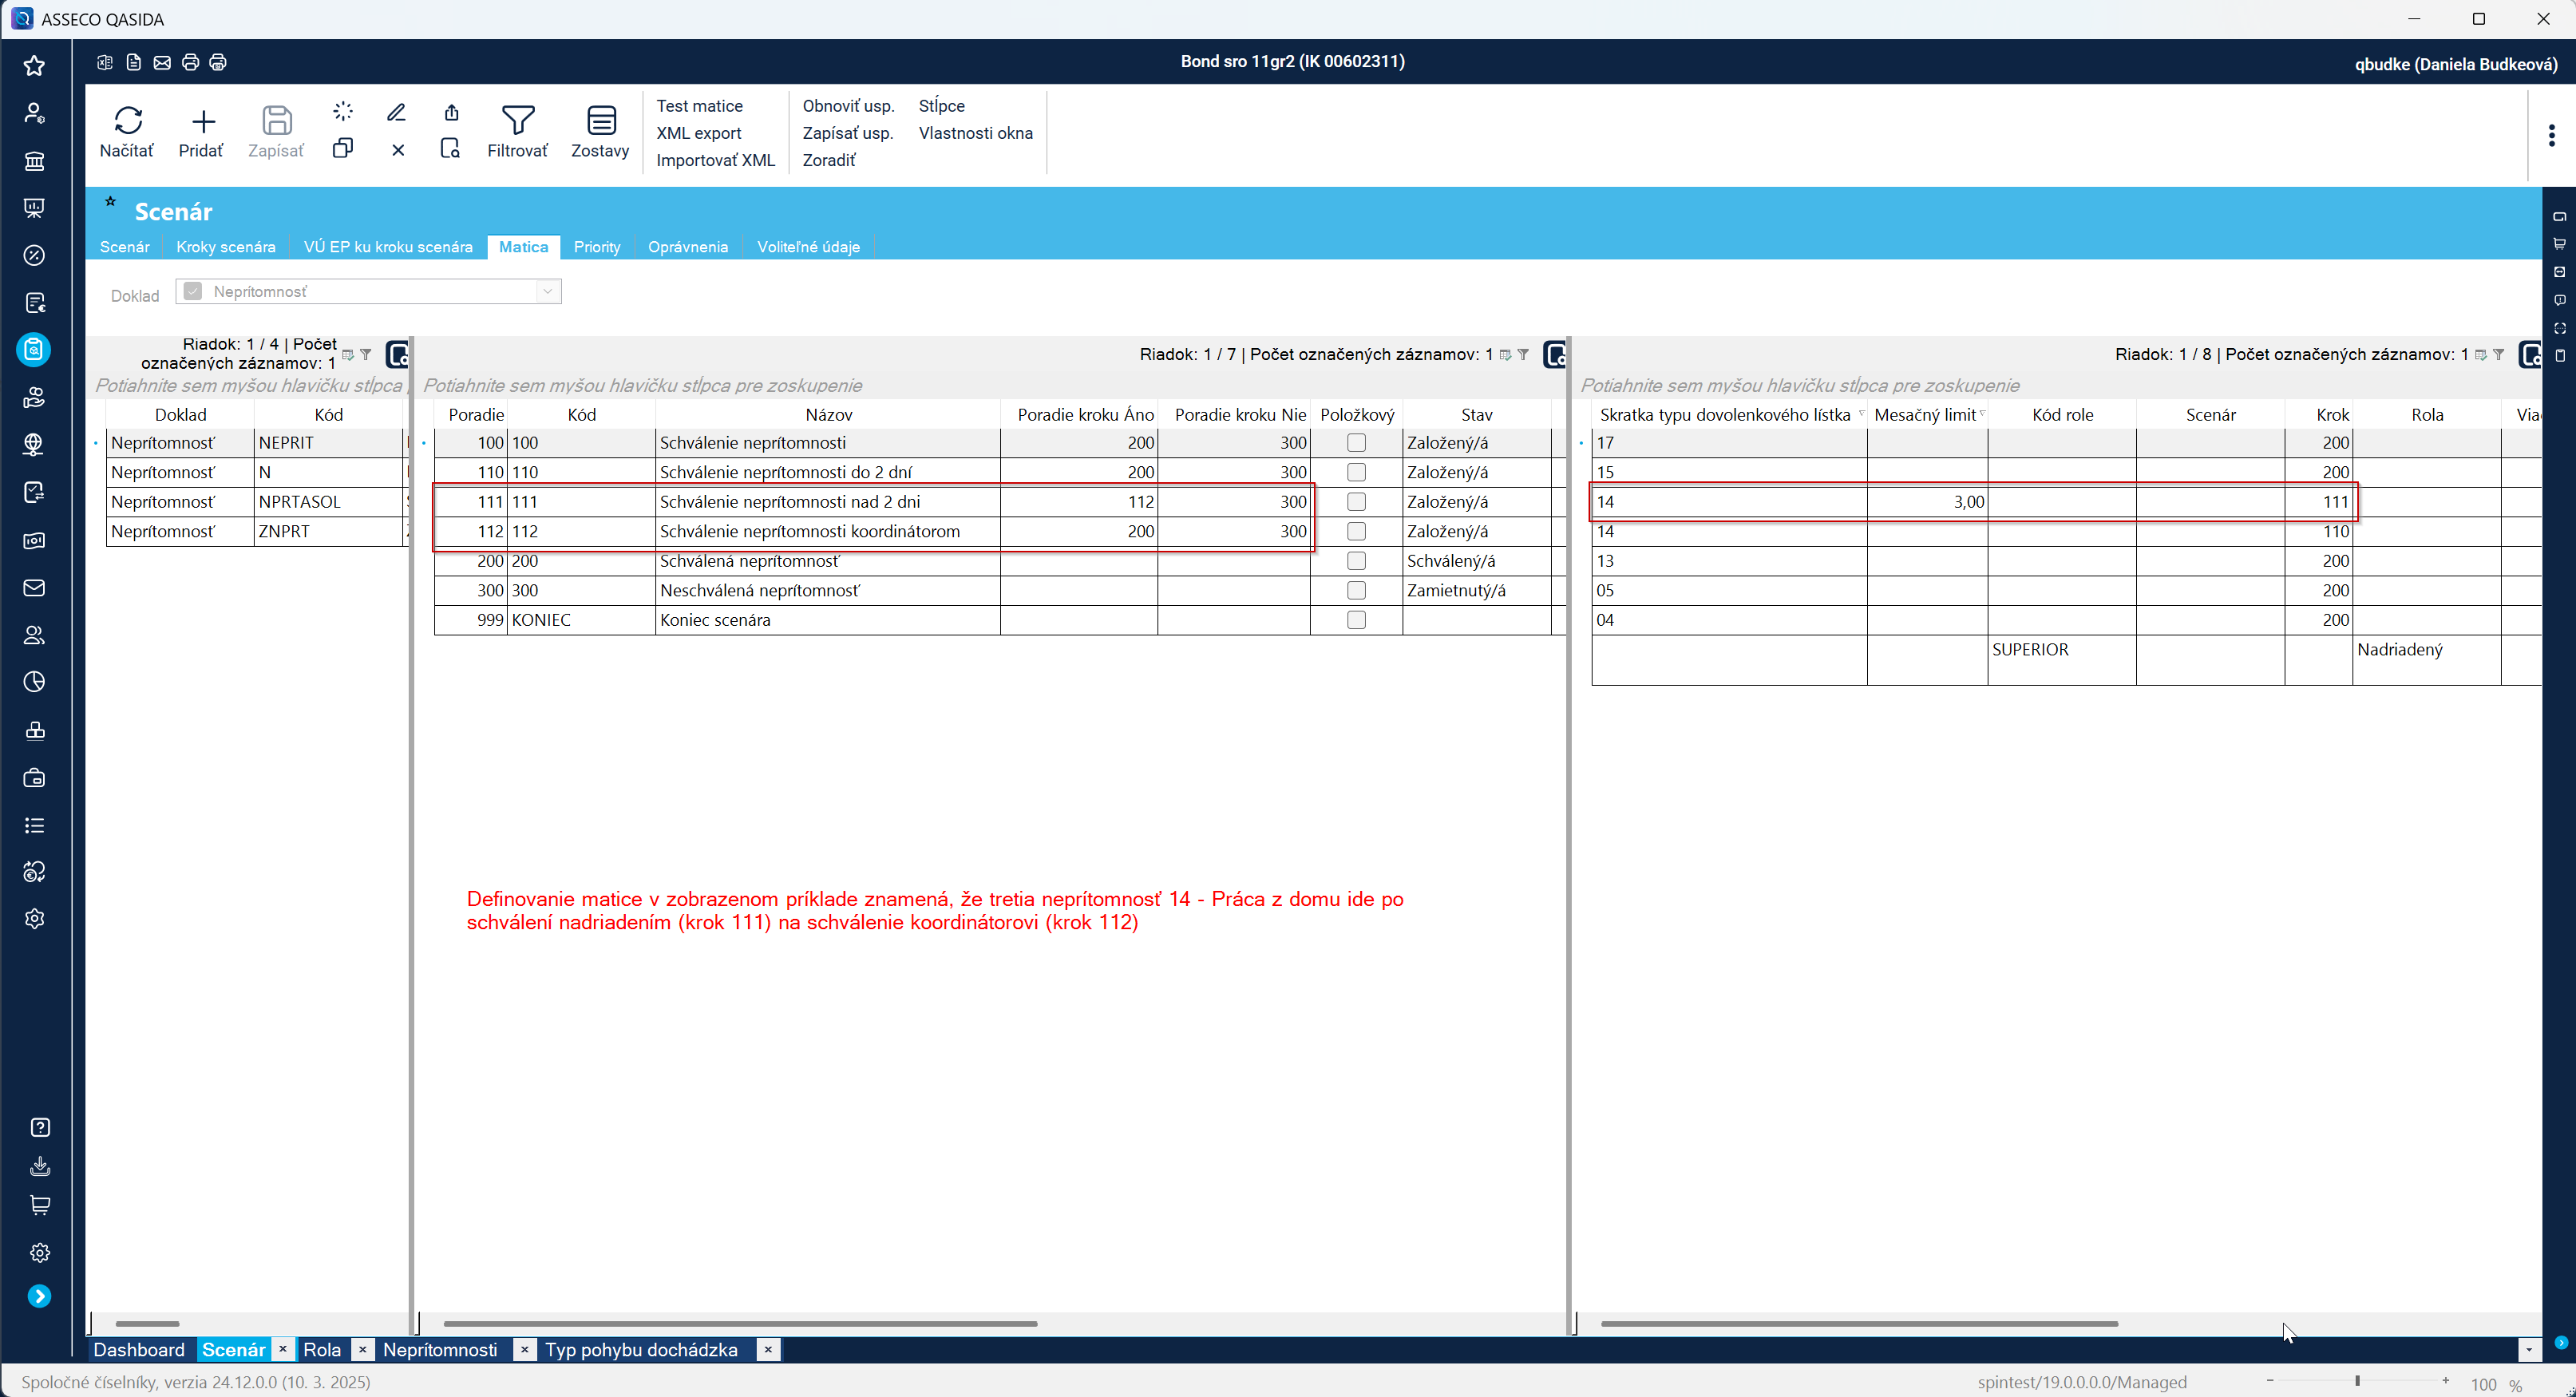Switch to the VÚ EP ku kroku scenára tab
The width and height of the screenshot is (2576, 1397).
[388, 247]
